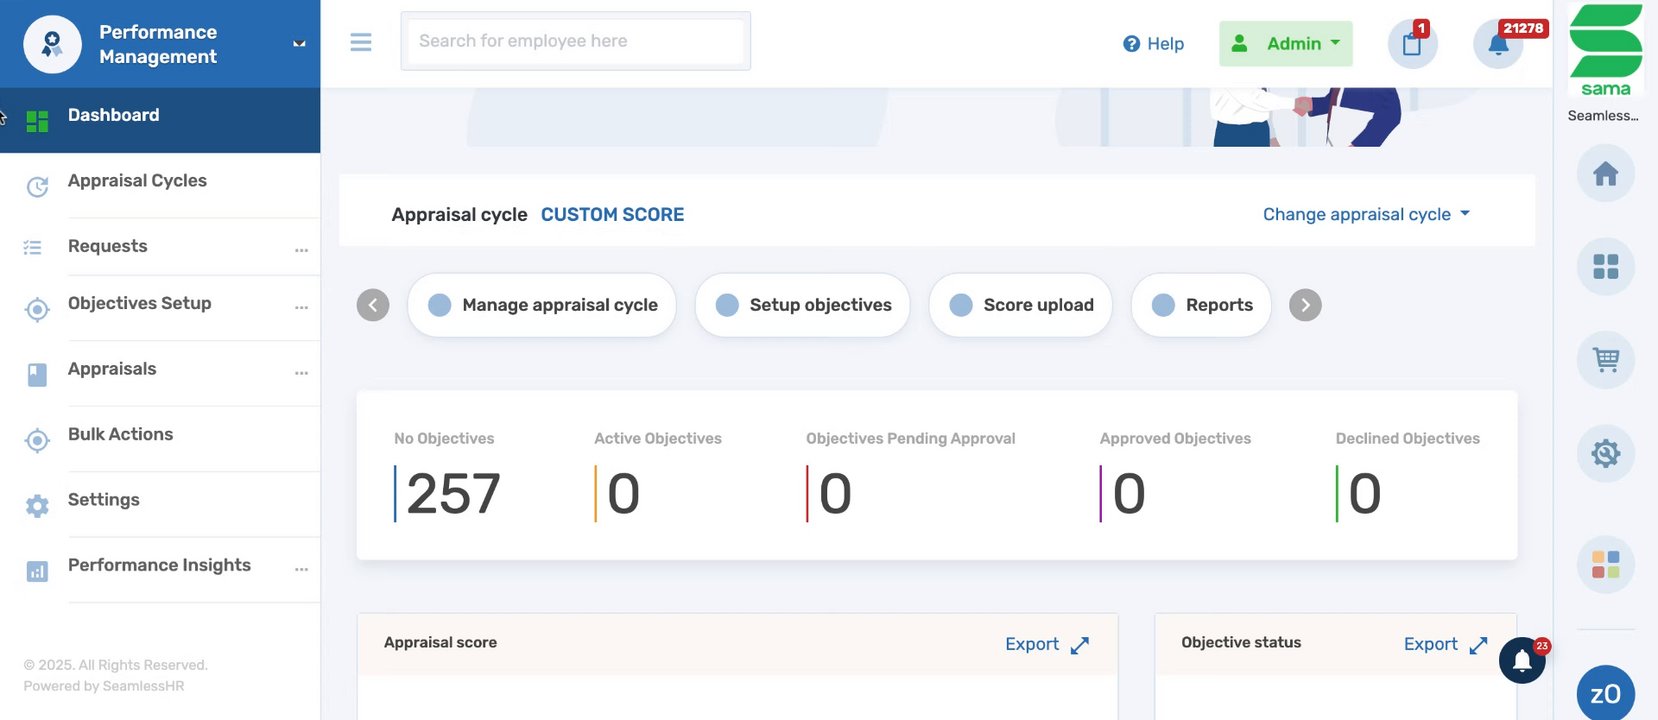Open the shopping cart icon
Image resolution: width=1658 pixels, height=720 pixels.
[x=1605, y=360]
